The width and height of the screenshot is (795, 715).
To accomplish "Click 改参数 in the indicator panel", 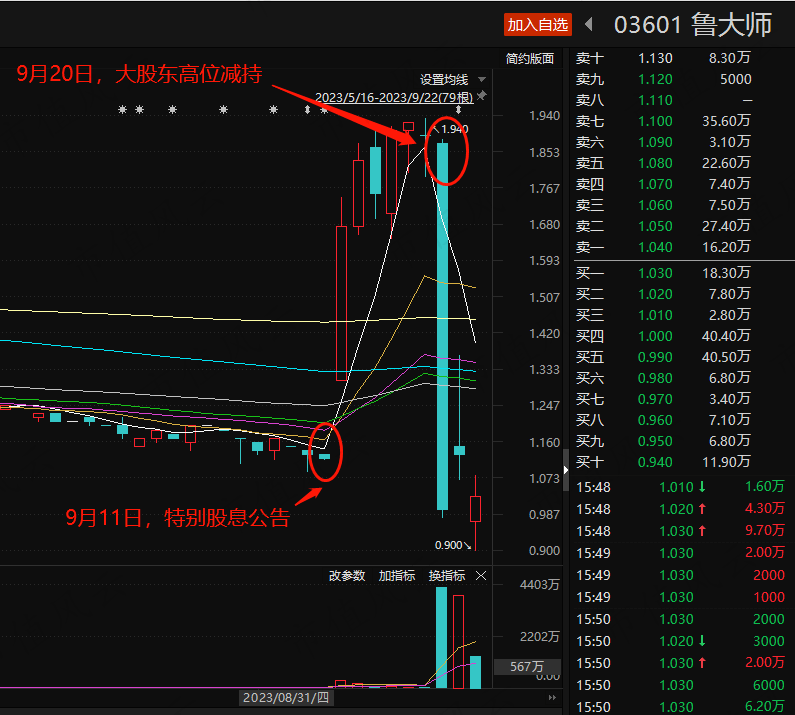I will 347,576.
